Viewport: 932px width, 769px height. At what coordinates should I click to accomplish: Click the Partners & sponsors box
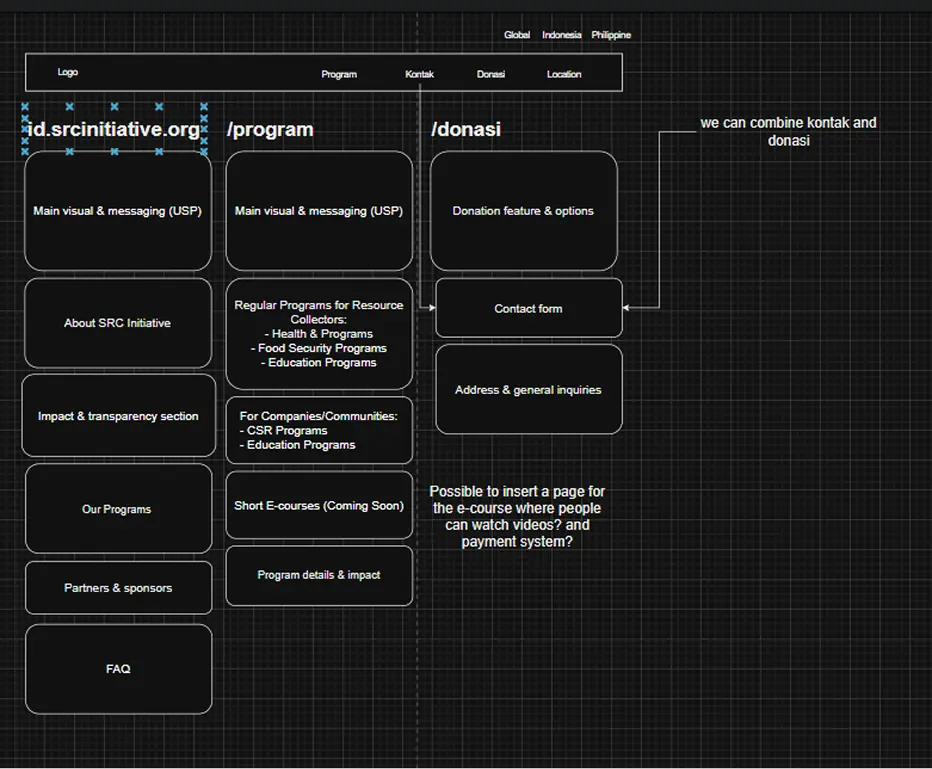click(117, 587)
